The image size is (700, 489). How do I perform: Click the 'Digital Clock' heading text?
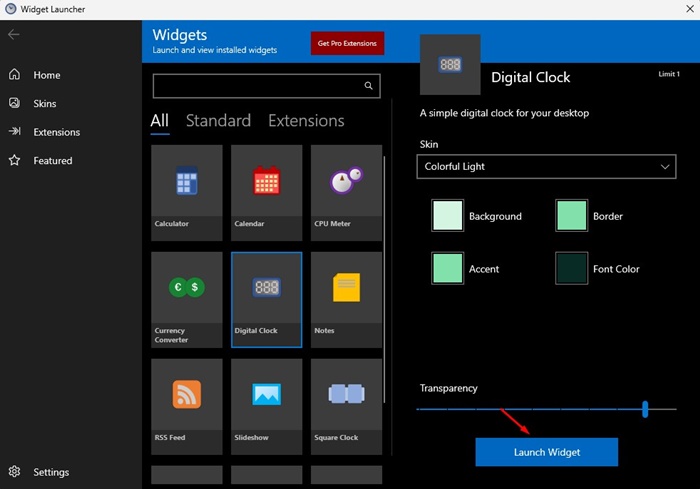(530, 77)
